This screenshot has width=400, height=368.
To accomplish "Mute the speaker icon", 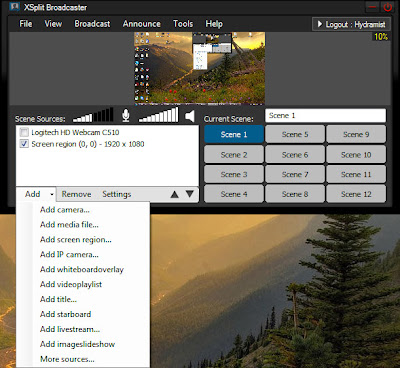I will [190, 116].
